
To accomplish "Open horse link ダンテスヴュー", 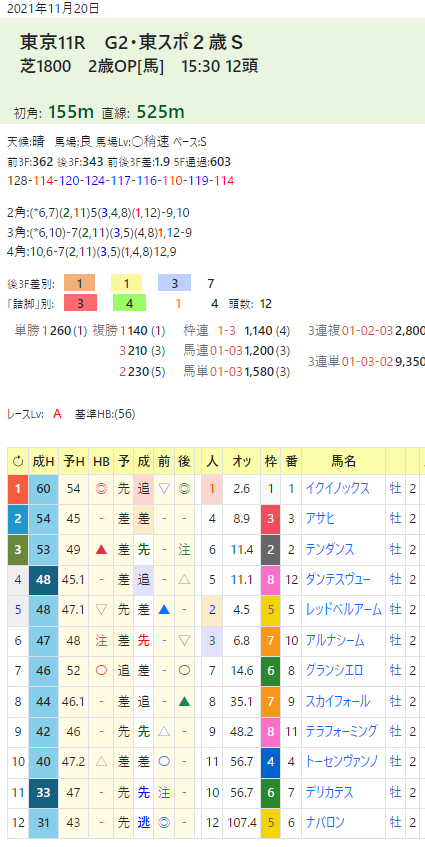I will tap(338, 580).
